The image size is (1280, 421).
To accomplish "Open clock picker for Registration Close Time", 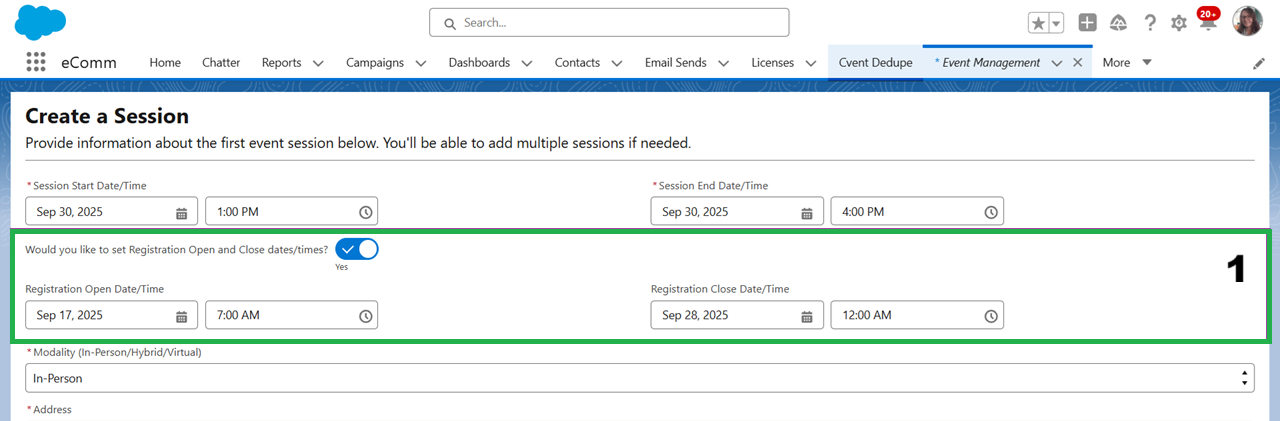I will tap(990, 316).
